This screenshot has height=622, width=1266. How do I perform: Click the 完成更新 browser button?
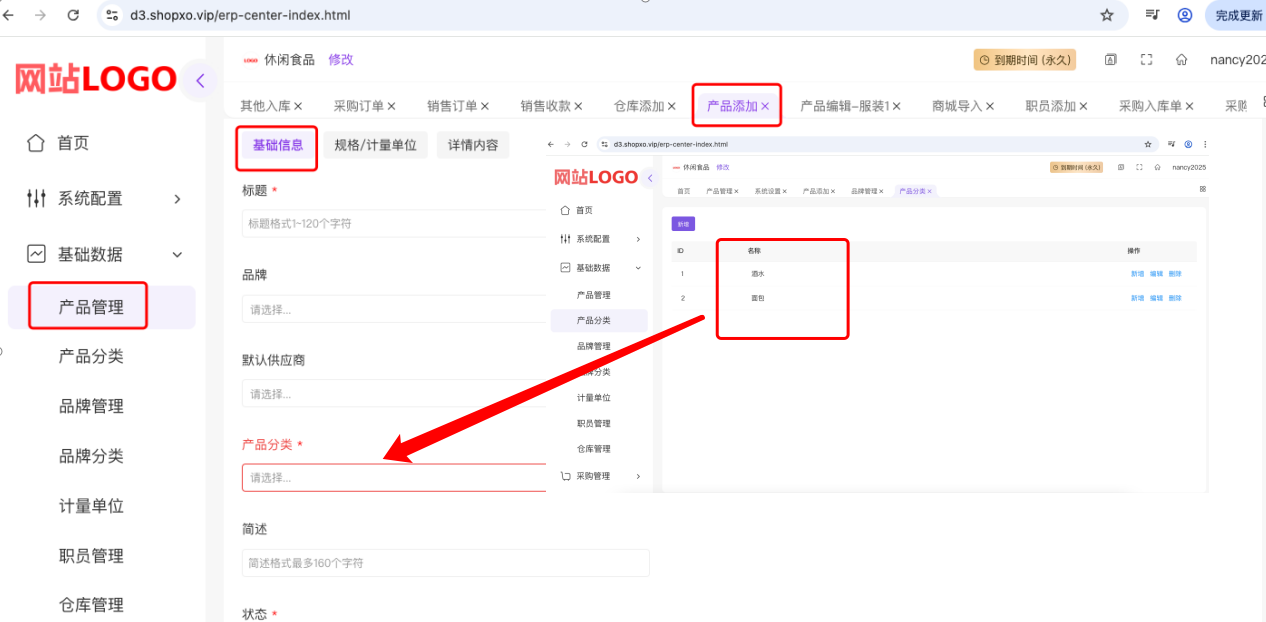tap(1238, 15)
